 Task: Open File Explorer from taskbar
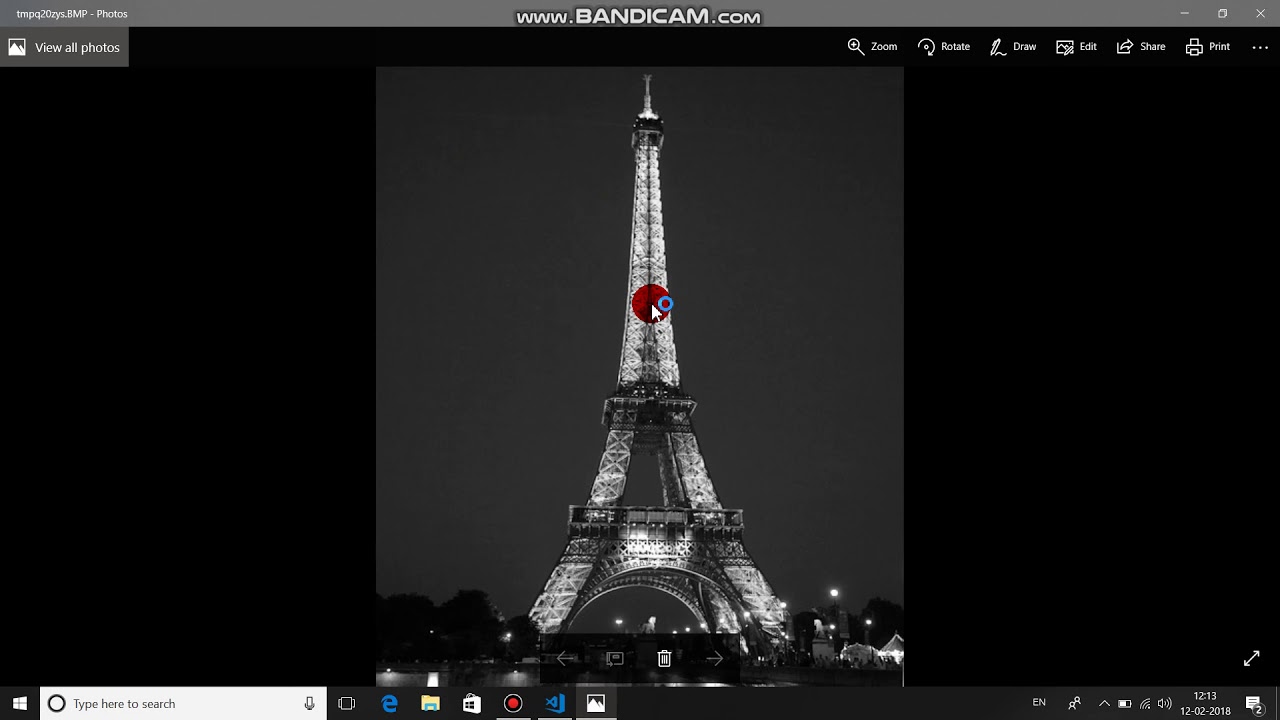431,703
